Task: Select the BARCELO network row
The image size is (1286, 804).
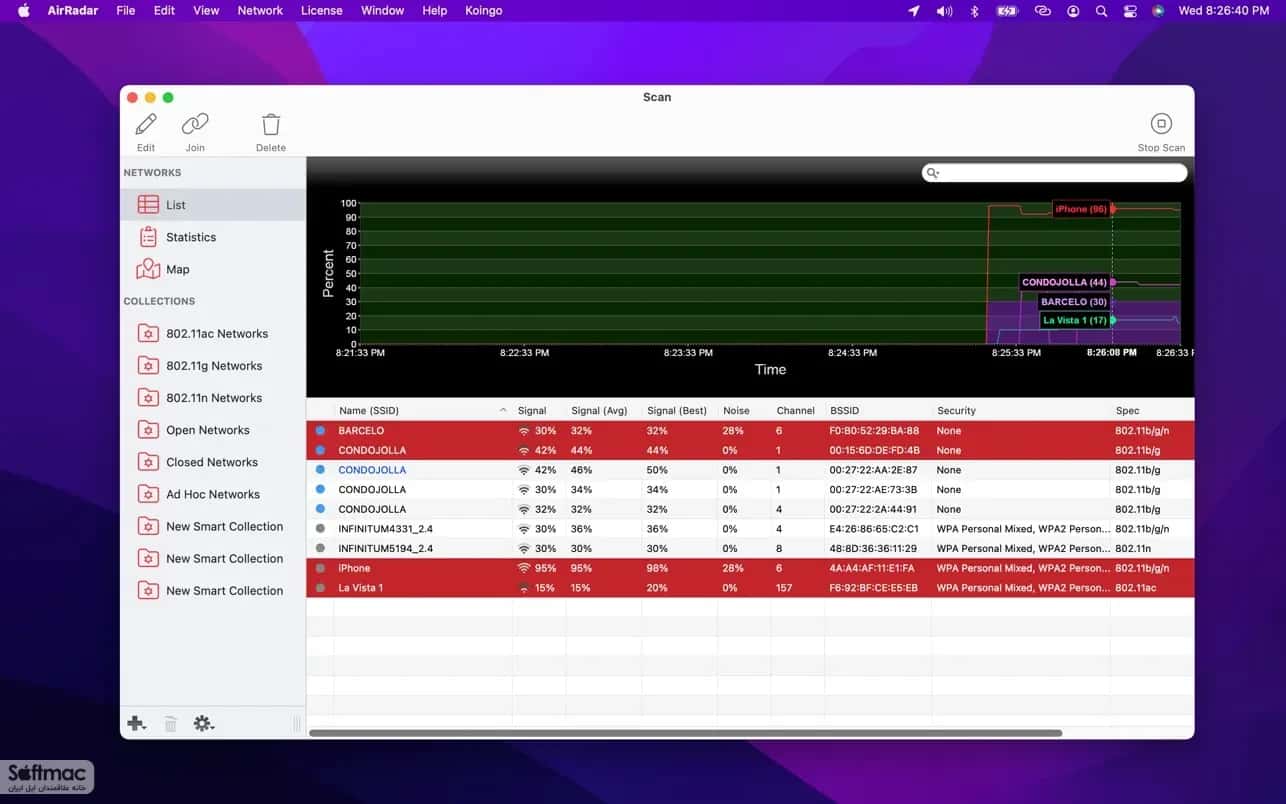Action: pos(750,431)
